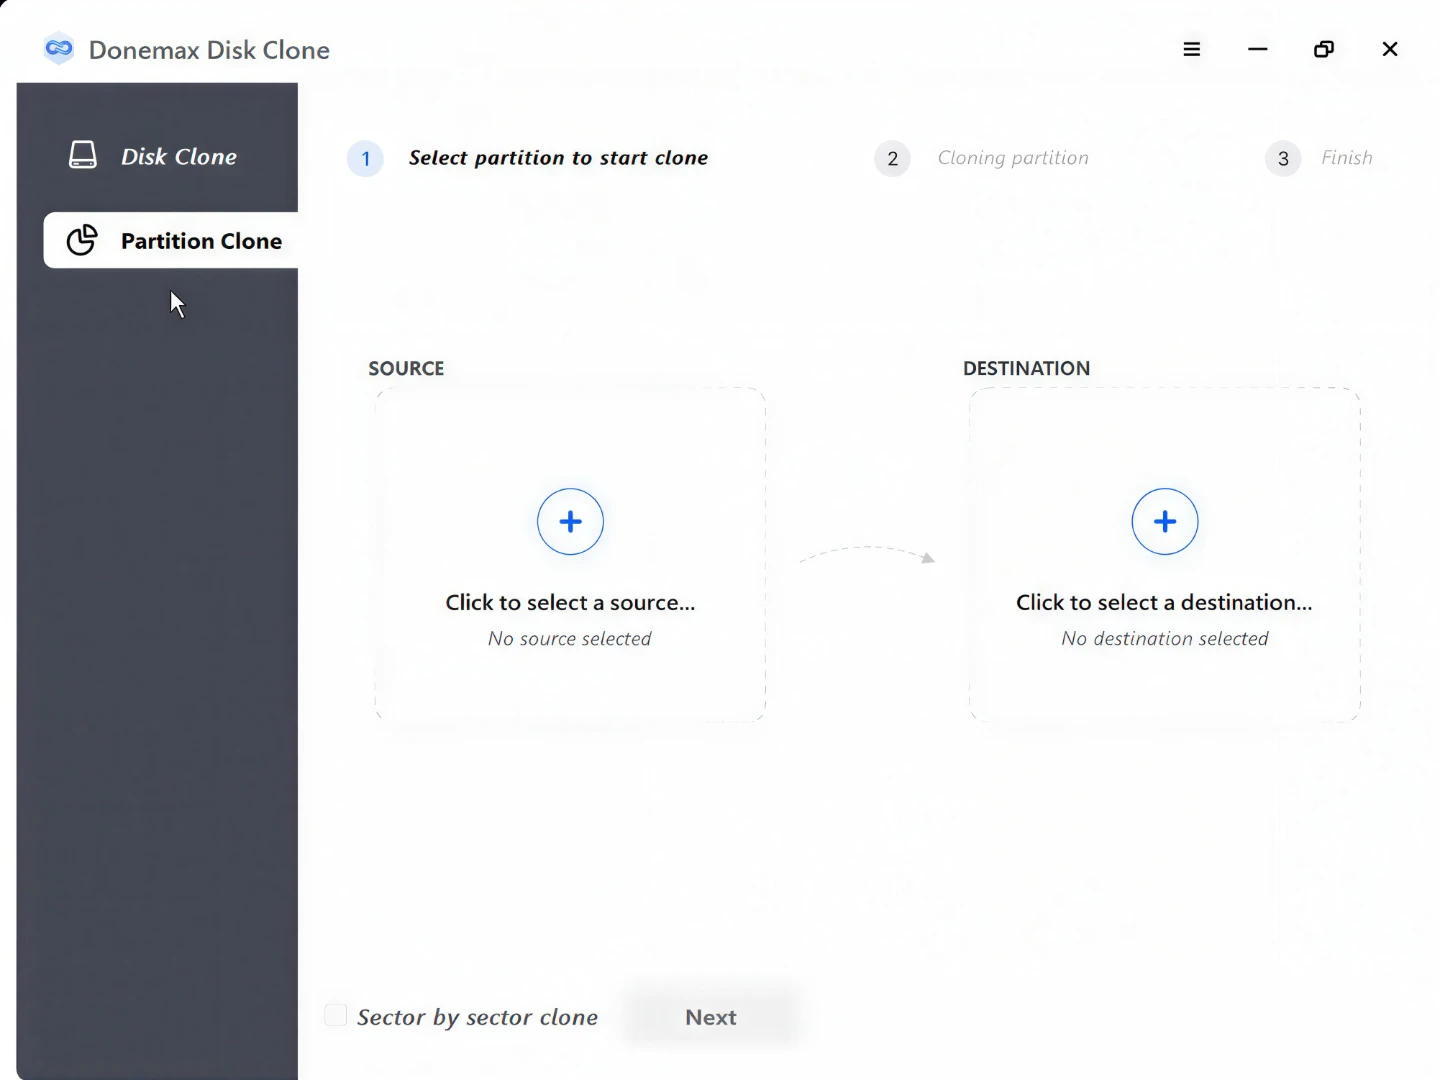Click the 'Finish' step label
Screen dimensions: 1440x1080
(1347, 158)
